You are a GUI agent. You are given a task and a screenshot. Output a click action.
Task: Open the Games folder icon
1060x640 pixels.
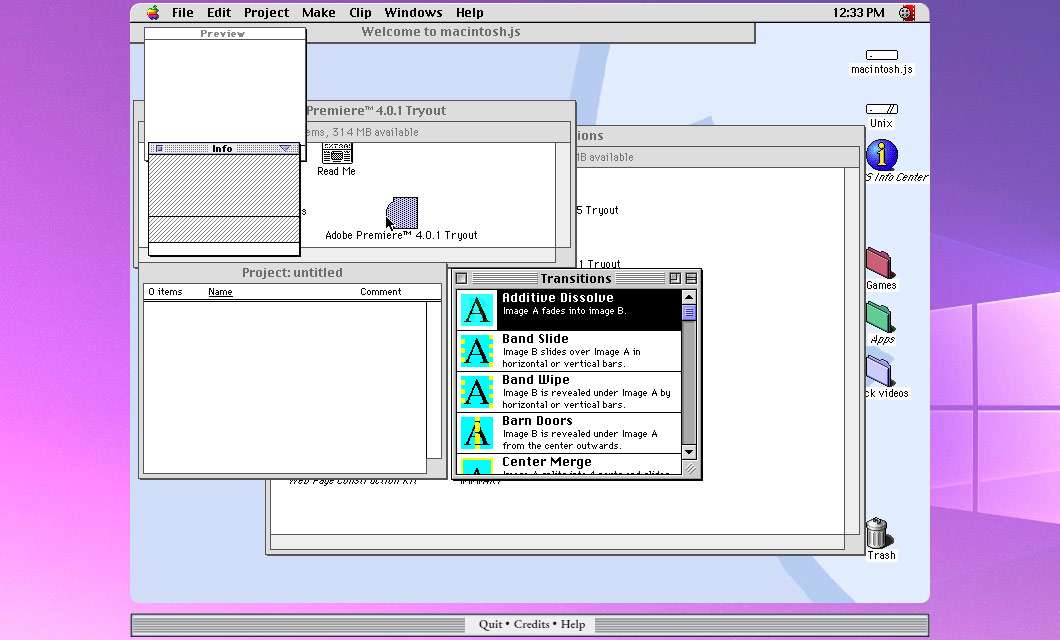(x=880, y=263)
